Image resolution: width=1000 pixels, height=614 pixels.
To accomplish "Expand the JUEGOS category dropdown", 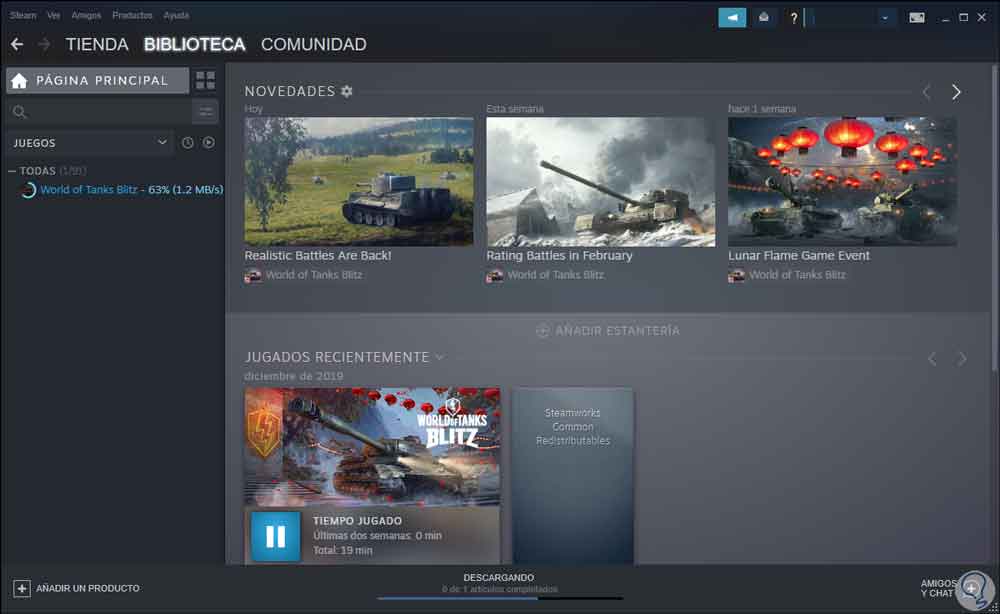I will [x=90, y=143].
